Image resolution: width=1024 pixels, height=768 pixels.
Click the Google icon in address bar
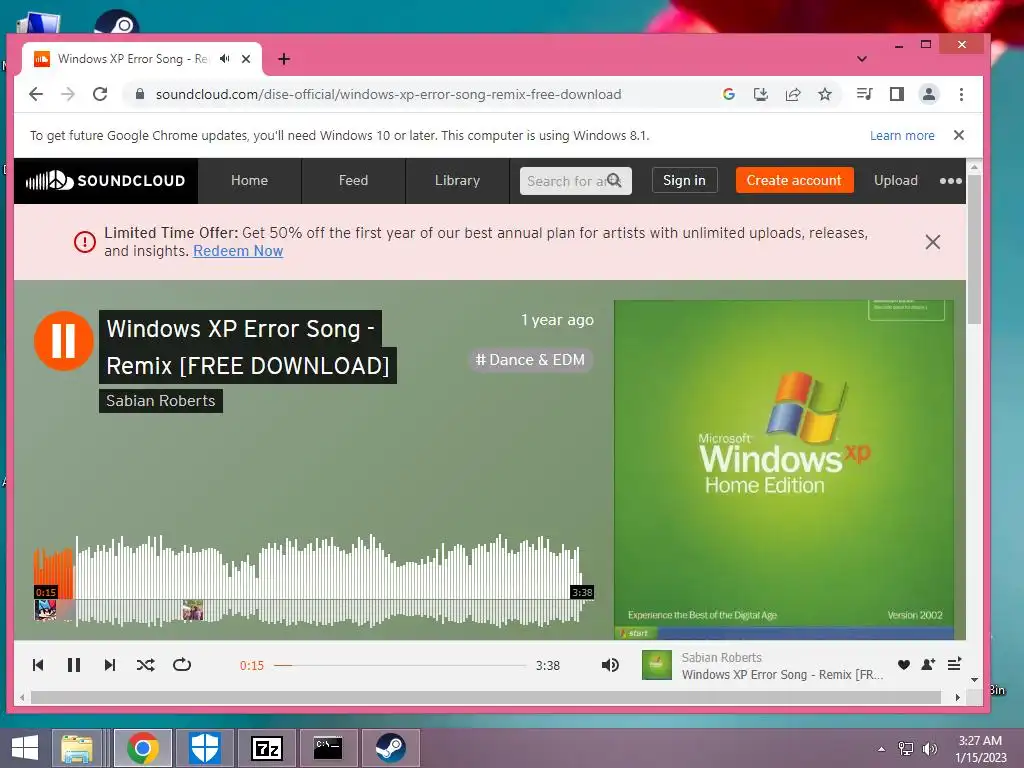coord(729,94)
